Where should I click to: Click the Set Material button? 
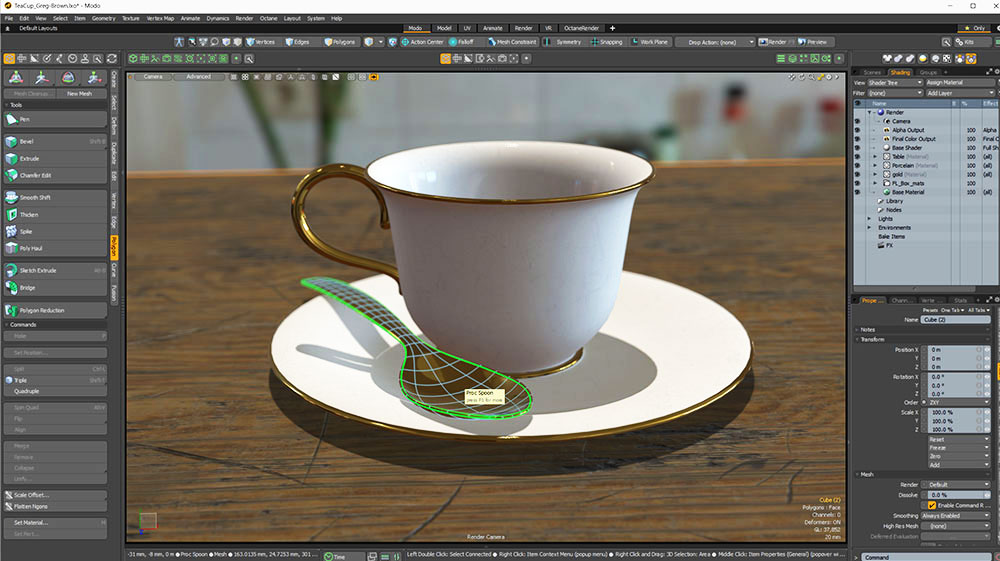[55, 523]
